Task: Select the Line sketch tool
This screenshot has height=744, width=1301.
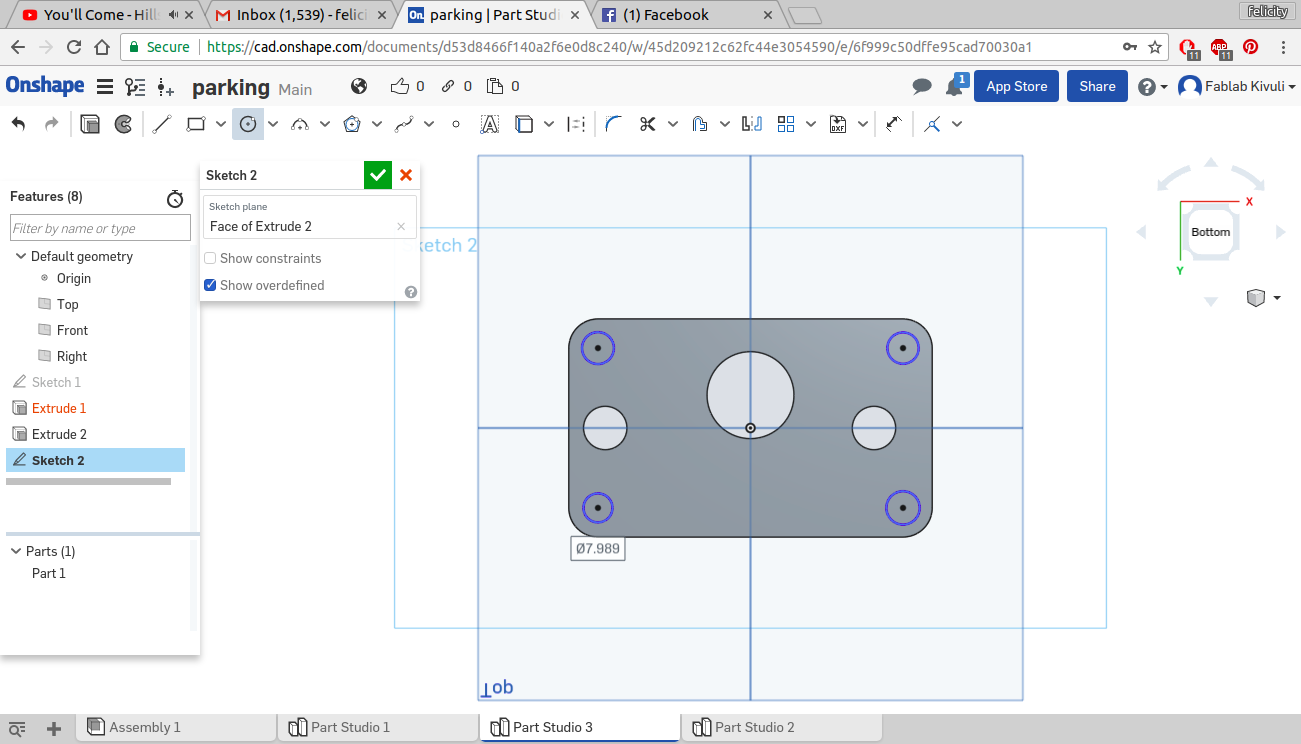Action: [162, 124]
